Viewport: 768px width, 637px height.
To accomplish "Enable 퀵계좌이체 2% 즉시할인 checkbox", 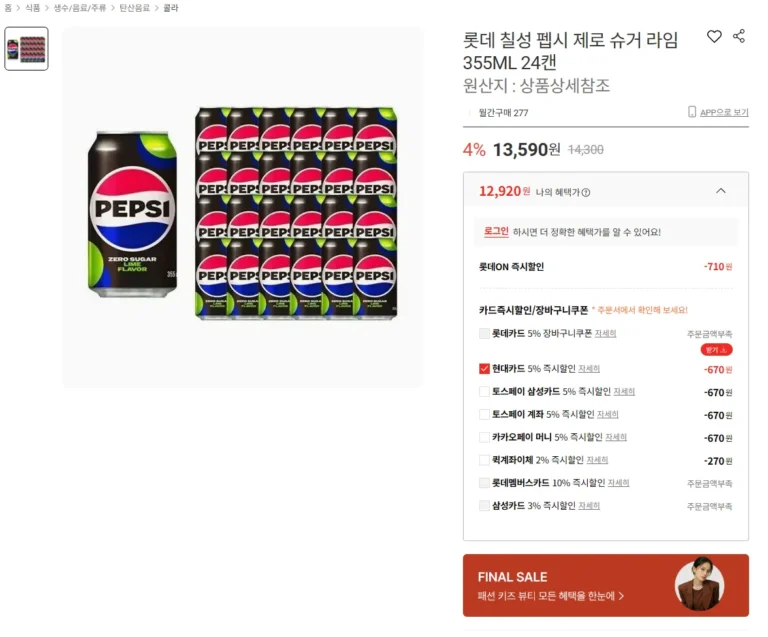I will point(485,461).
